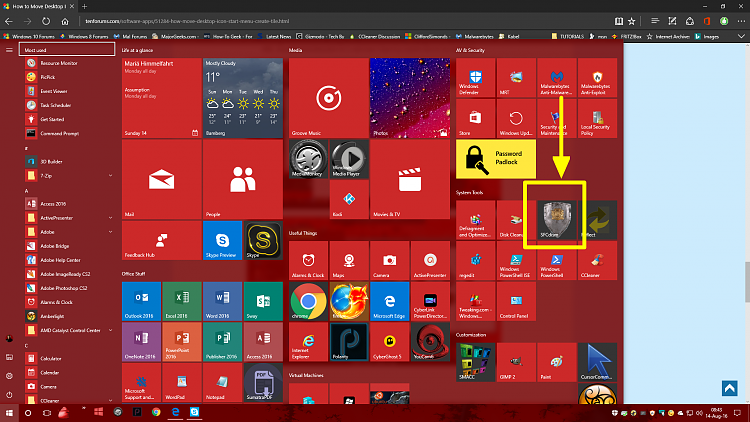Open the CCleaner Discussion bookmark
The width and height of the screenshot is (750, 422).
point(375,36)
